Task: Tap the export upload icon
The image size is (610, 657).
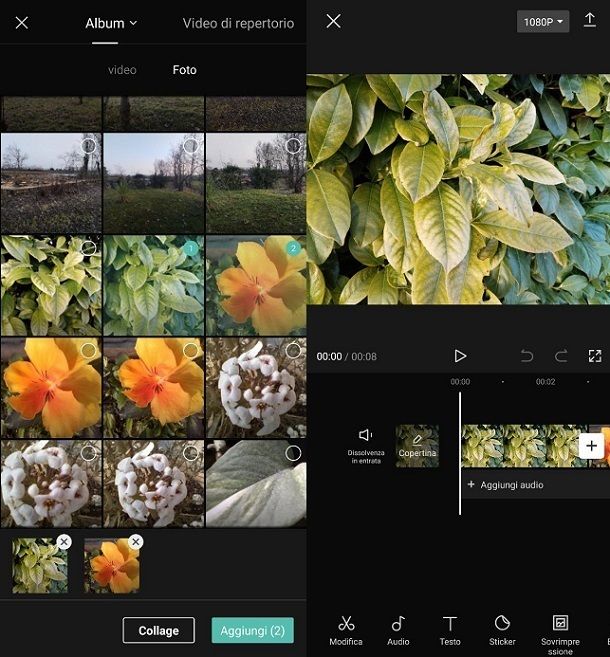Action: click(590, 21)
